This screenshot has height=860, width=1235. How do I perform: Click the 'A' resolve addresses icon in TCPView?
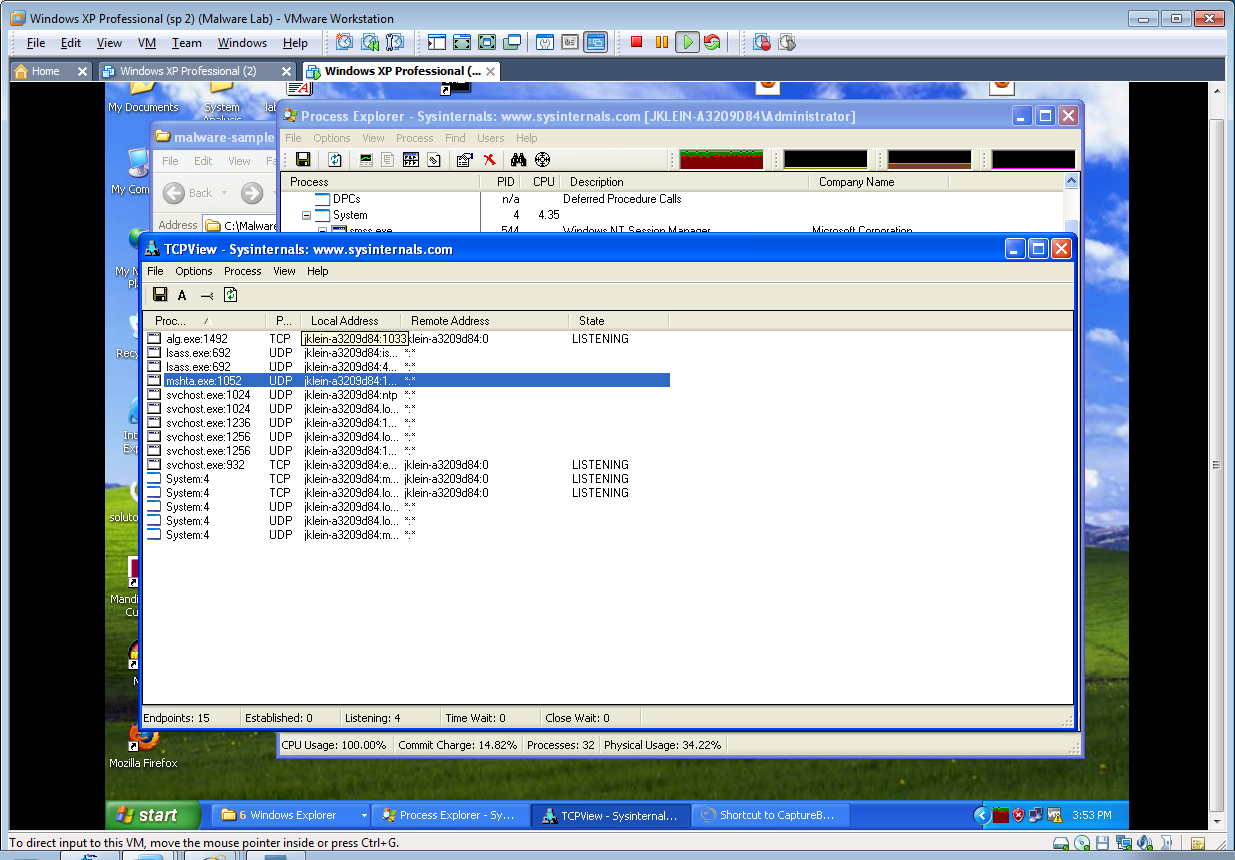click(x=182, y=295)
